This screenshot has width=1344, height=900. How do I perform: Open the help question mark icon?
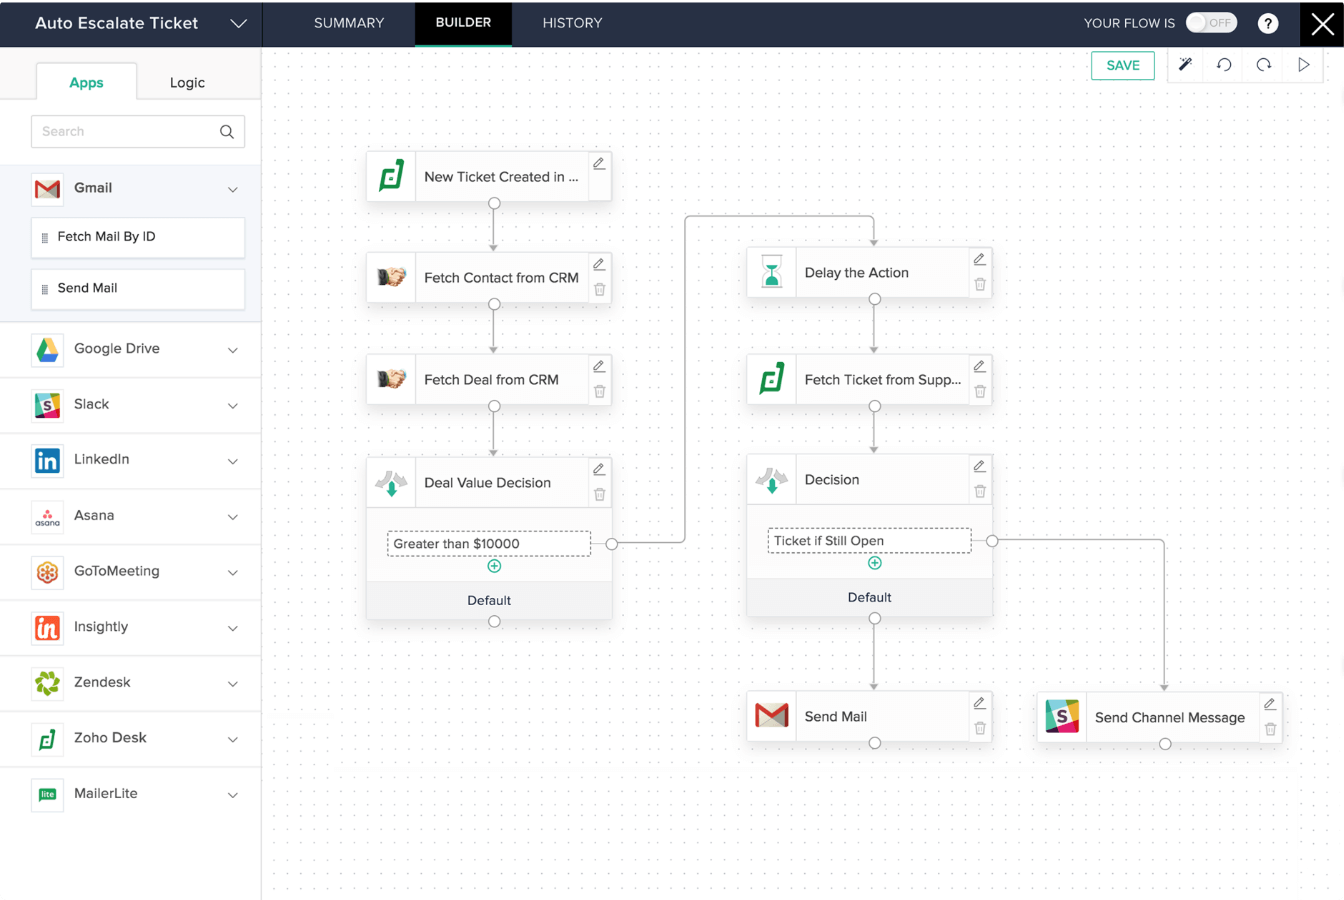click(x=1268, y=23)
